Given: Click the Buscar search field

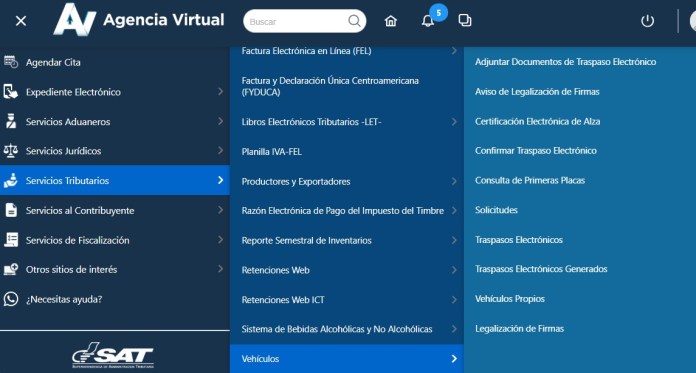Looking at the screenshot, I should pos(304,21).
